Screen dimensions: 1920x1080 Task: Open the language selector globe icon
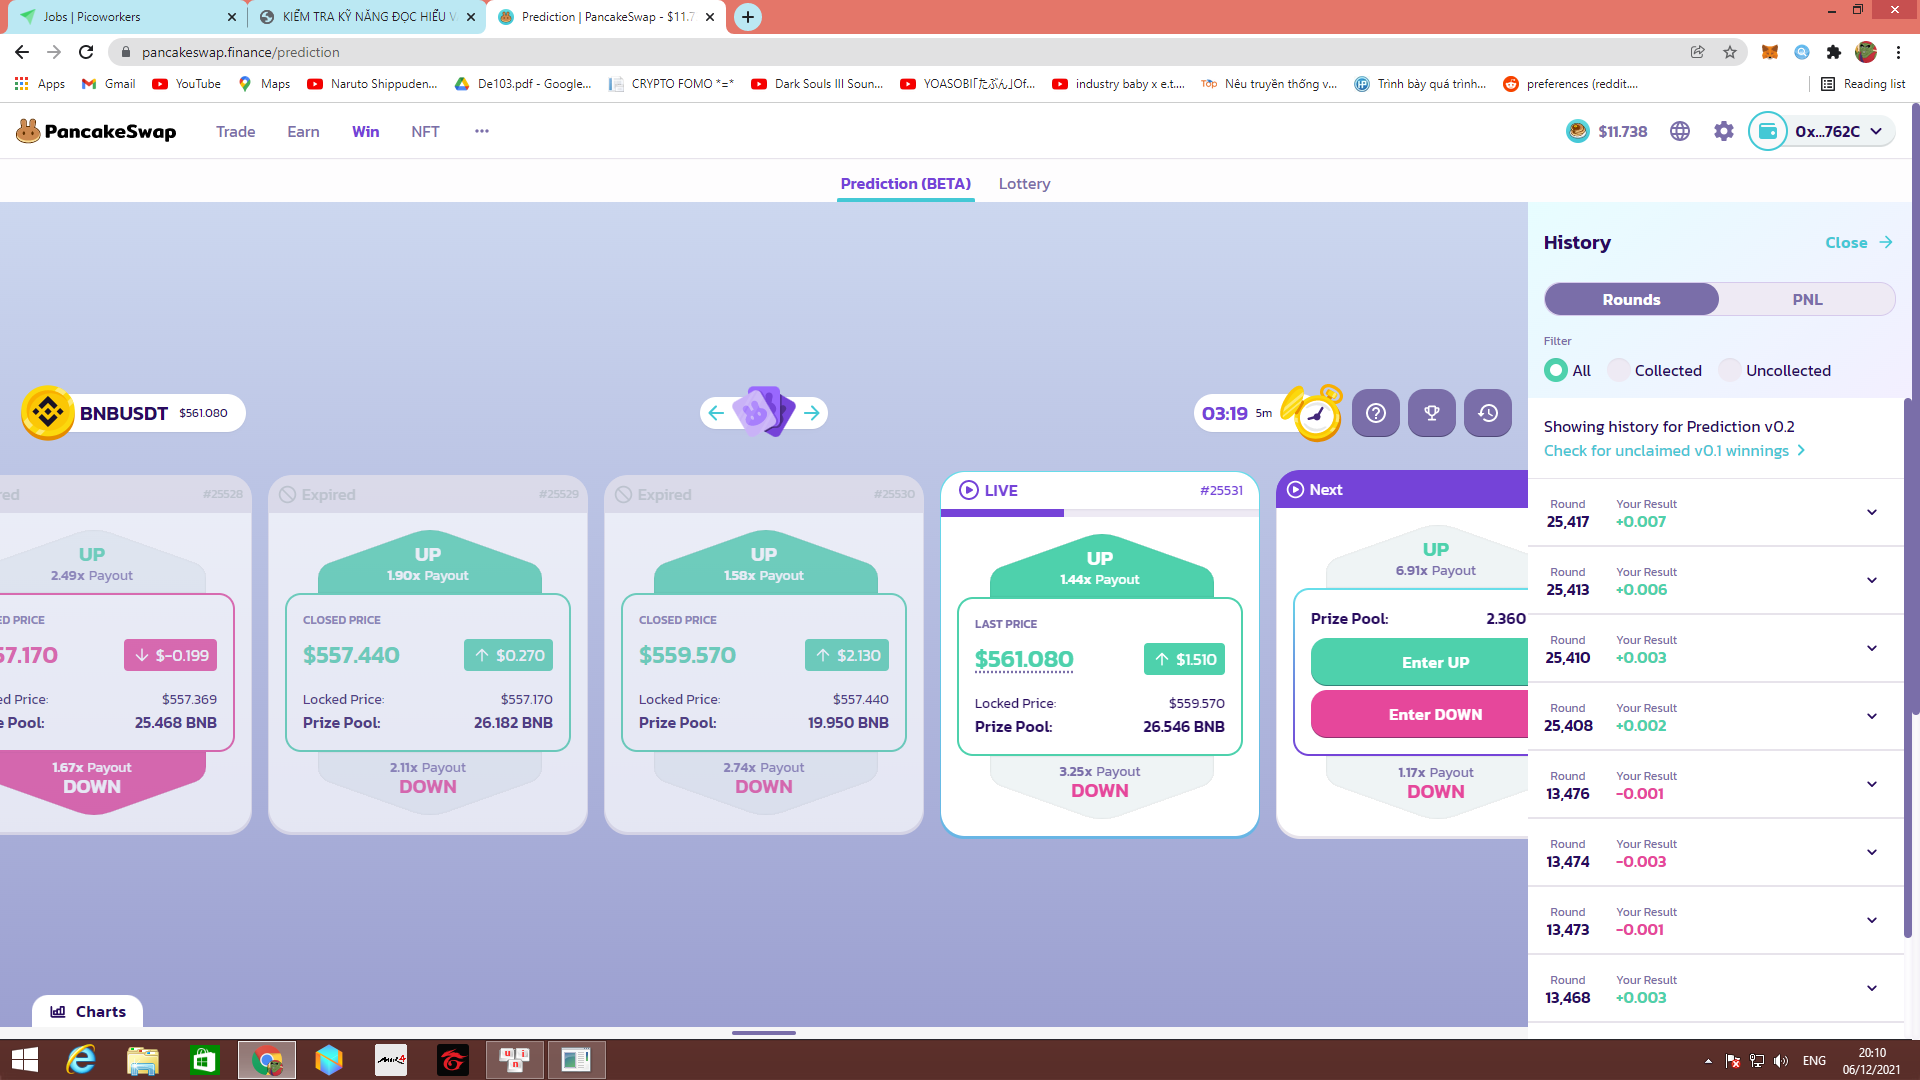pos(1679,131)
